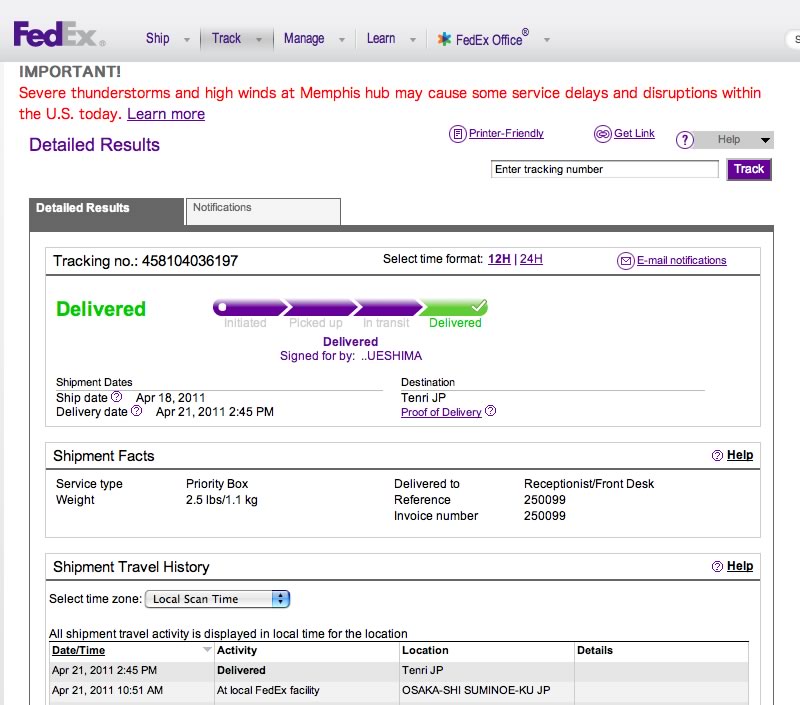This screenshot has width=800, height=705.
Task: Expand the Learn menu arrow
Action: coord(413,40)
